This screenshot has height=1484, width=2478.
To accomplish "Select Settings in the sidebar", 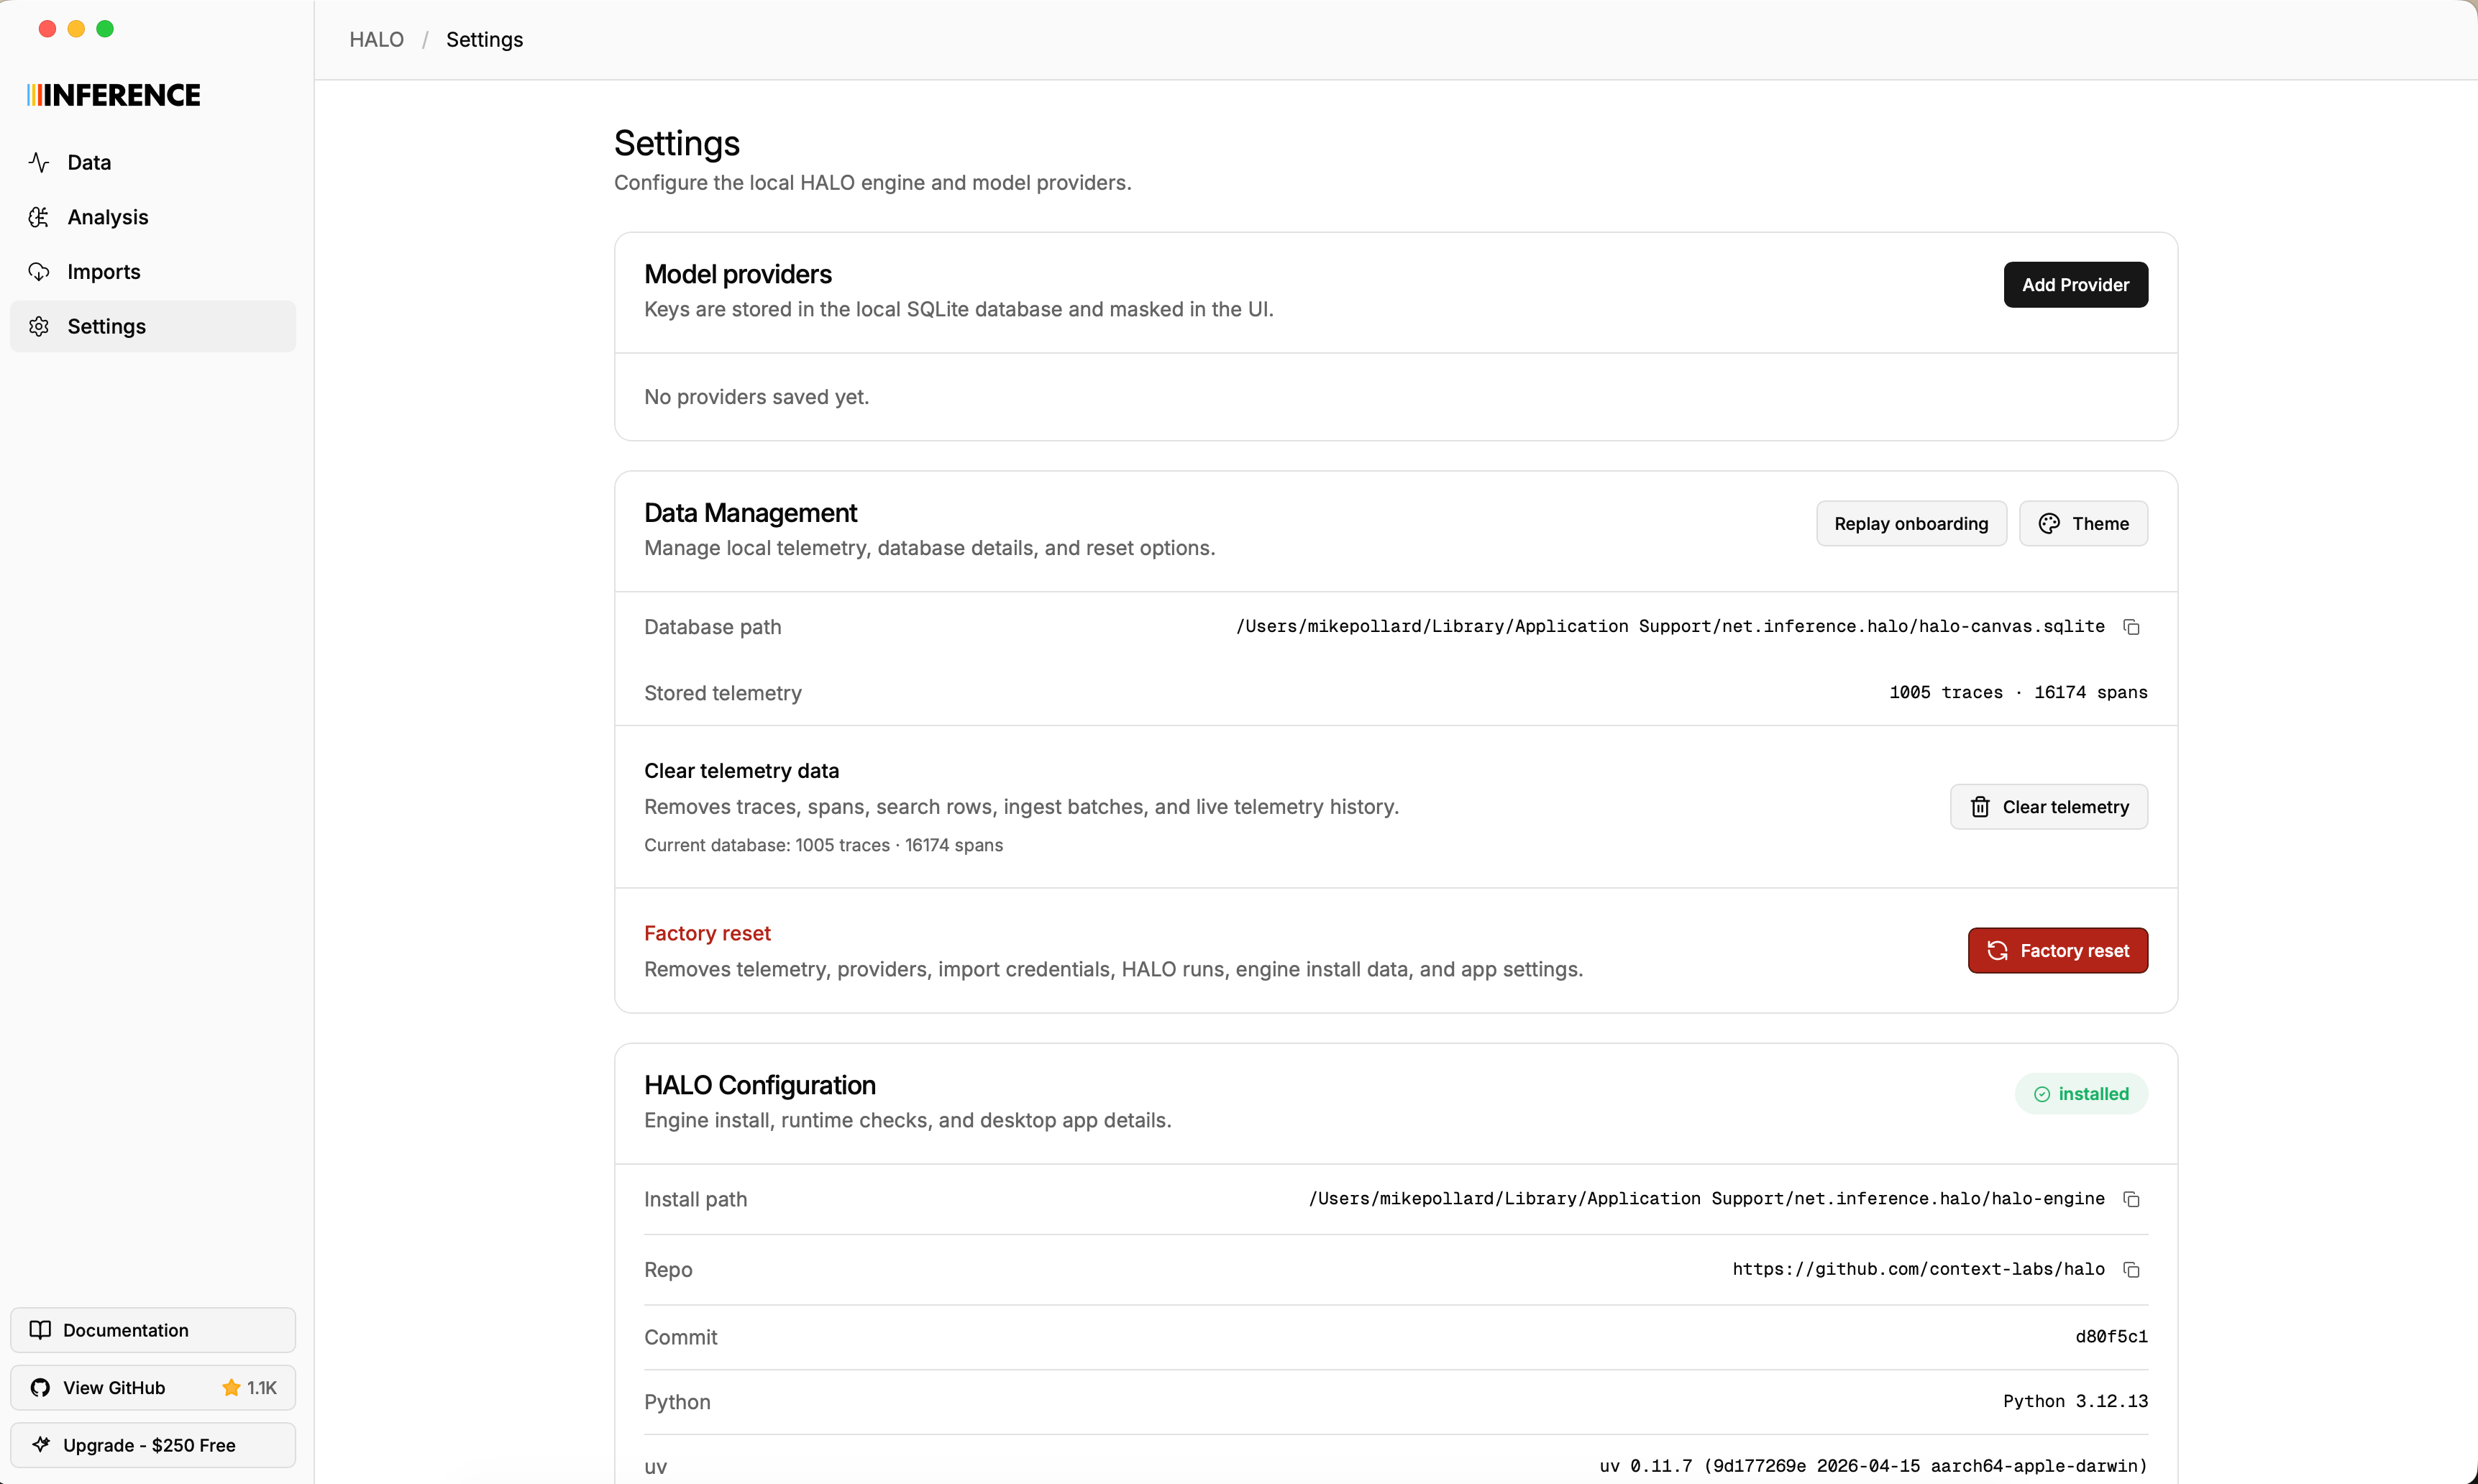I will pyautogui.click(x=153, y=326).
